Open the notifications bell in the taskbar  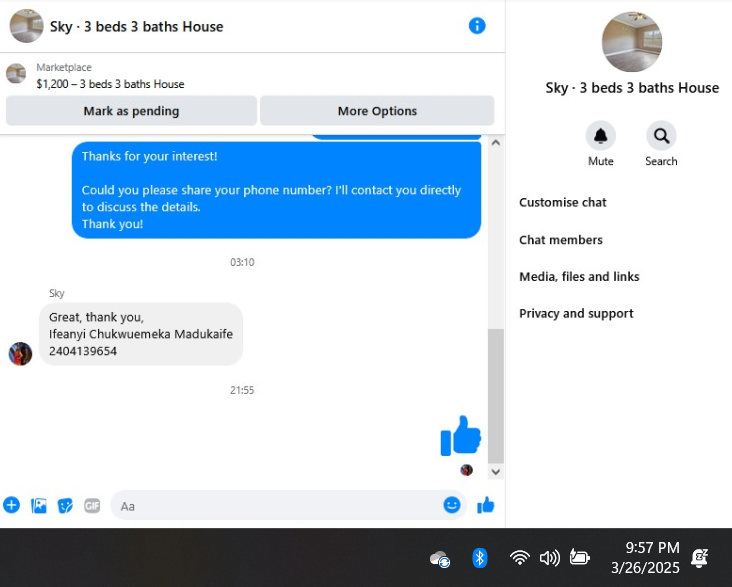[x=699, y=558]
